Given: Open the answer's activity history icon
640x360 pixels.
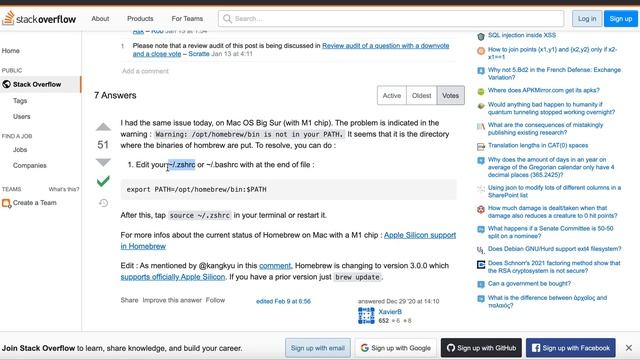Looking at the screenshot, I should (103, 203).
